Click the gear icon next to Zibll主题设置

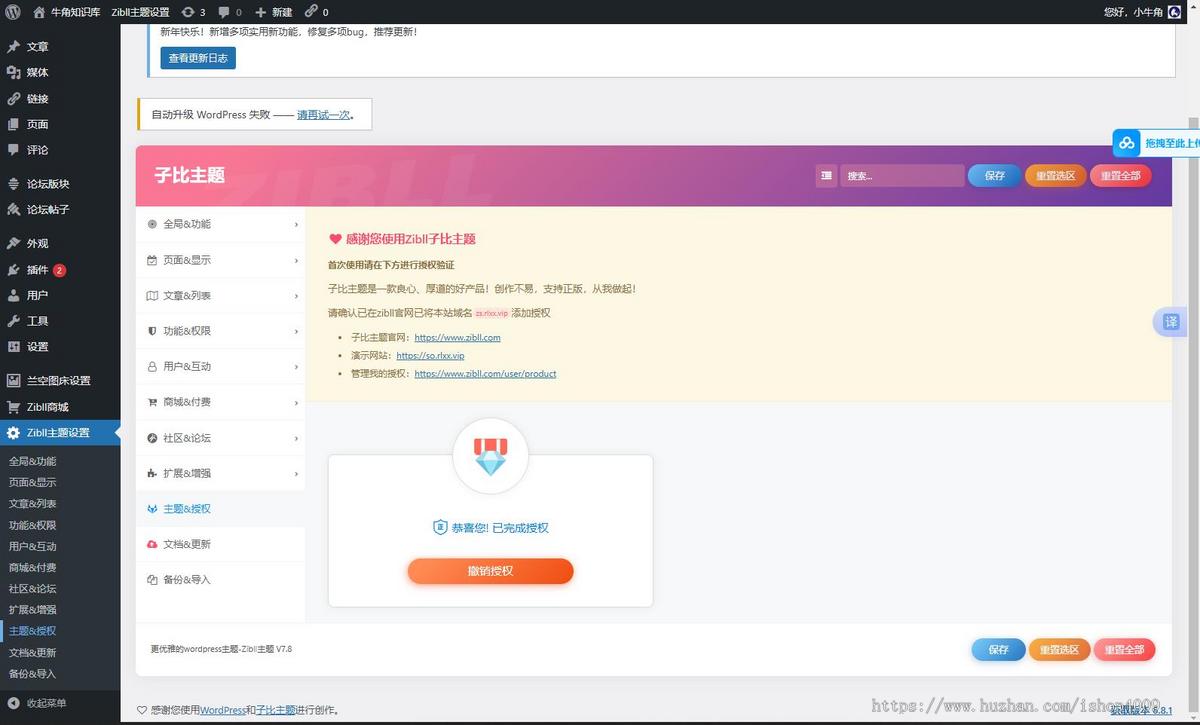point(13,433)
